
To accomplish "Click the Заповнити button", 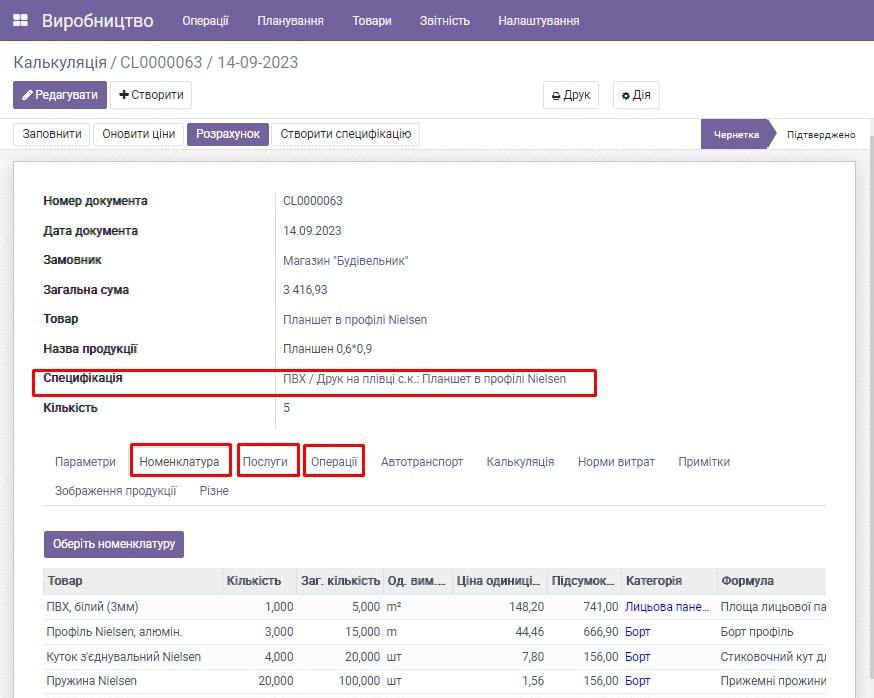I will [x=52, y=134].
